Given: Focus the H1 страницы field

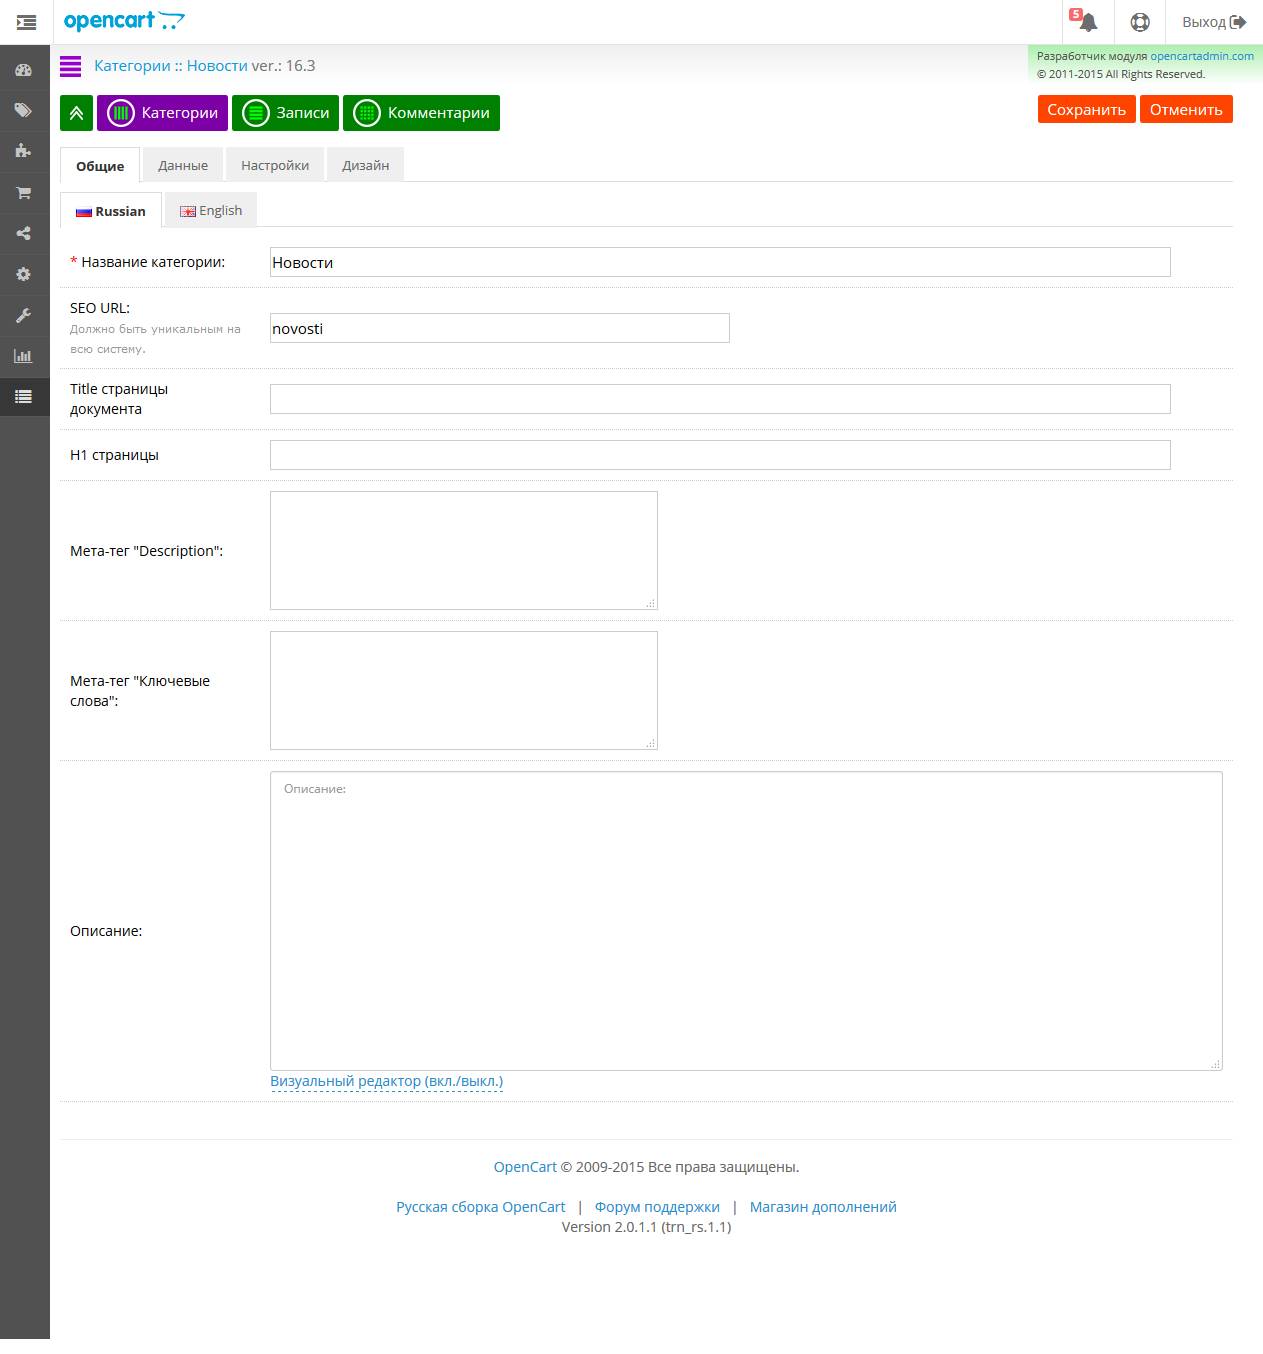Looking at the screenshot, I should (x=720, y=455).
